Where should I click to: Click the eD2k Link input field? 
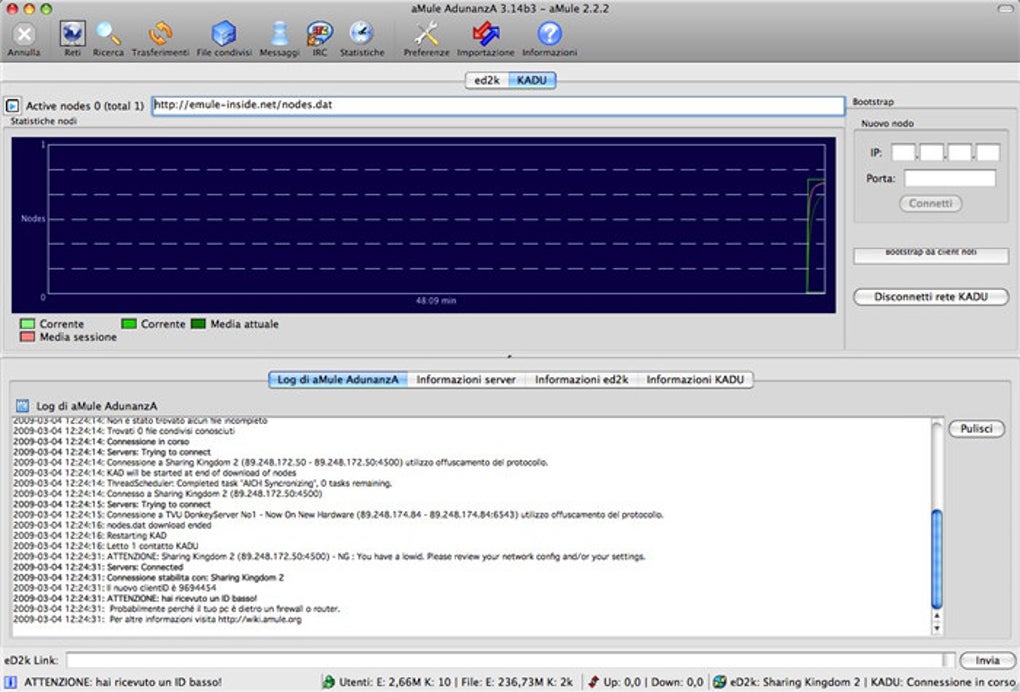[x=505, y=660]
